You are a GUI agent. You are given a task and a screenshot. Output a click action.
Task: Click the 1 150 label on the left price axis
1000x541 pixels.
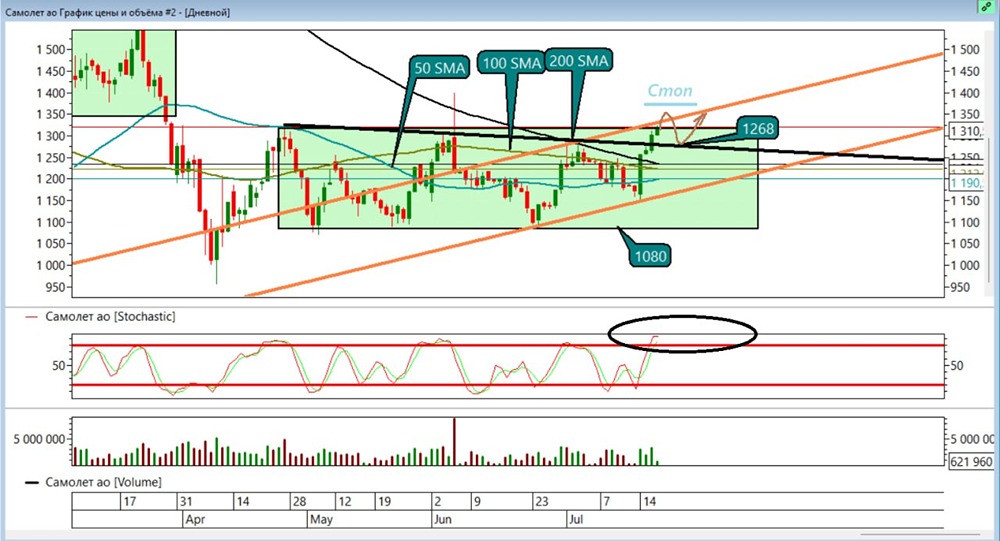pyautogui.click(x=50, y=201)
